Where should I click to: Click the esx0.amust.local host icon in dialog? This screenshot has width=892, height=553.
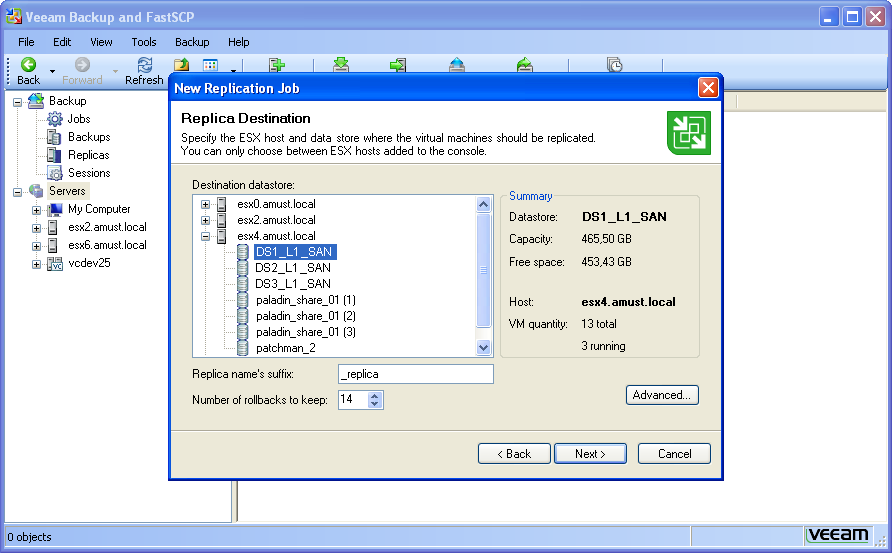pyautogui.click(x=222, y=204)
